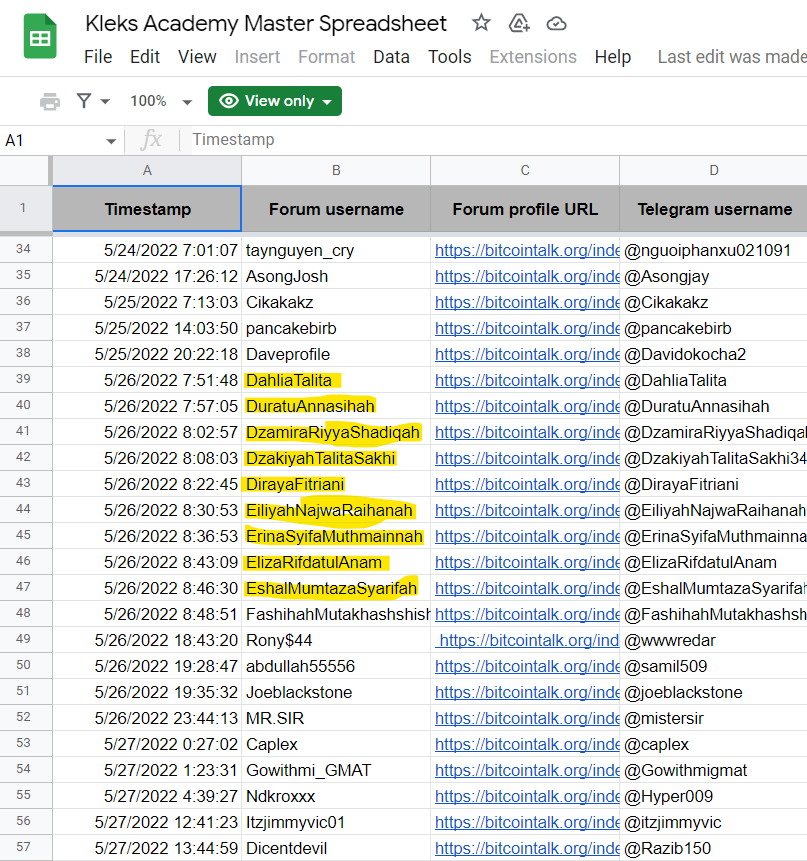This screenshot has width=807, height=861.
Task: Open the bitcointalk link for tayngyuen_cry
Action: pos(527,250)
